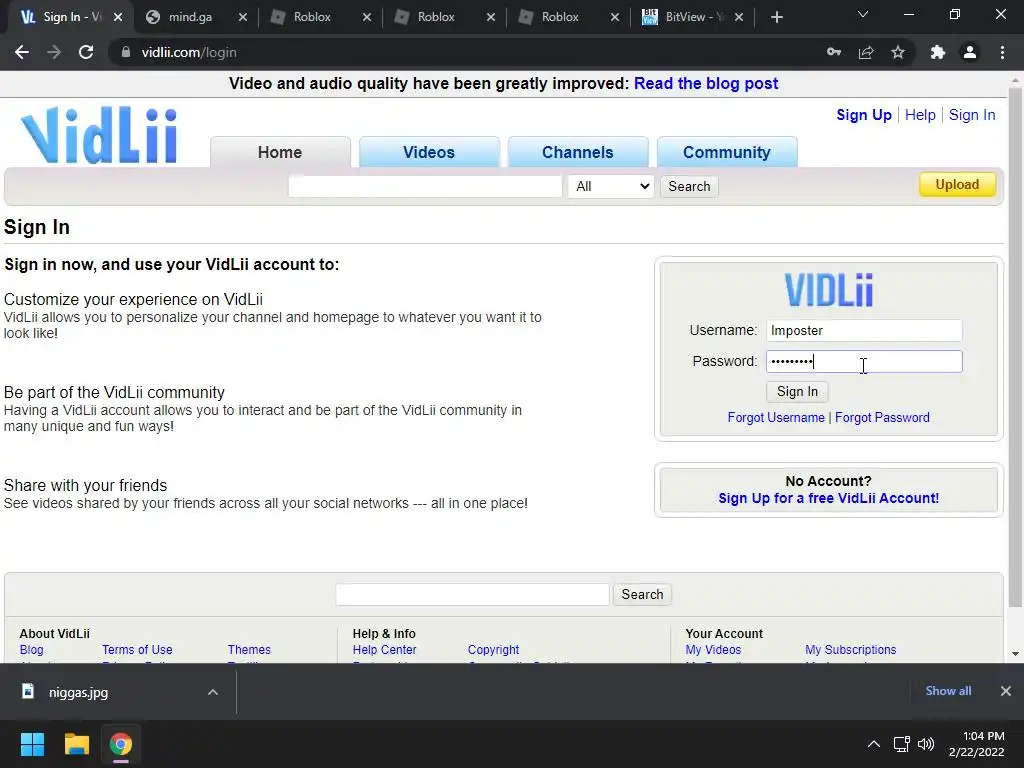Image resolution: width=1024 pixels, height=768 pixels.
Task: Select the Community navigation tab
Action: (727, 152)
